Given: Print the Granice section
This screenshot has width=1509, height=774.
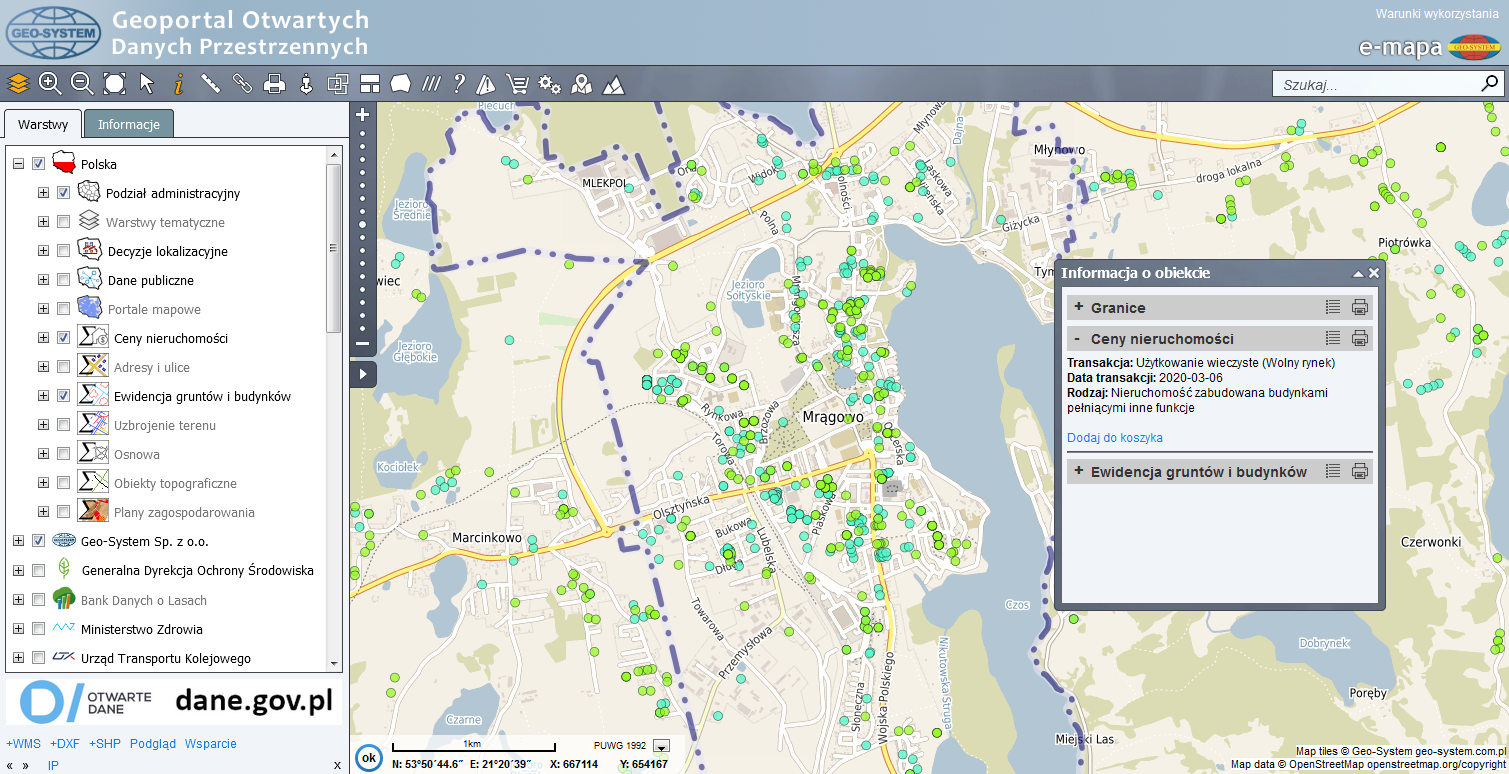Looking at the screenshot, I should pos(1360,308).
